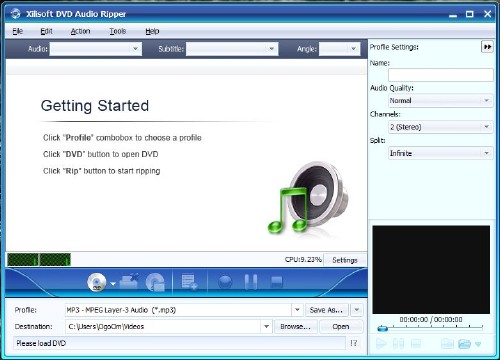
Task: Click the Save As... button
Action: [x=326, y=310]
